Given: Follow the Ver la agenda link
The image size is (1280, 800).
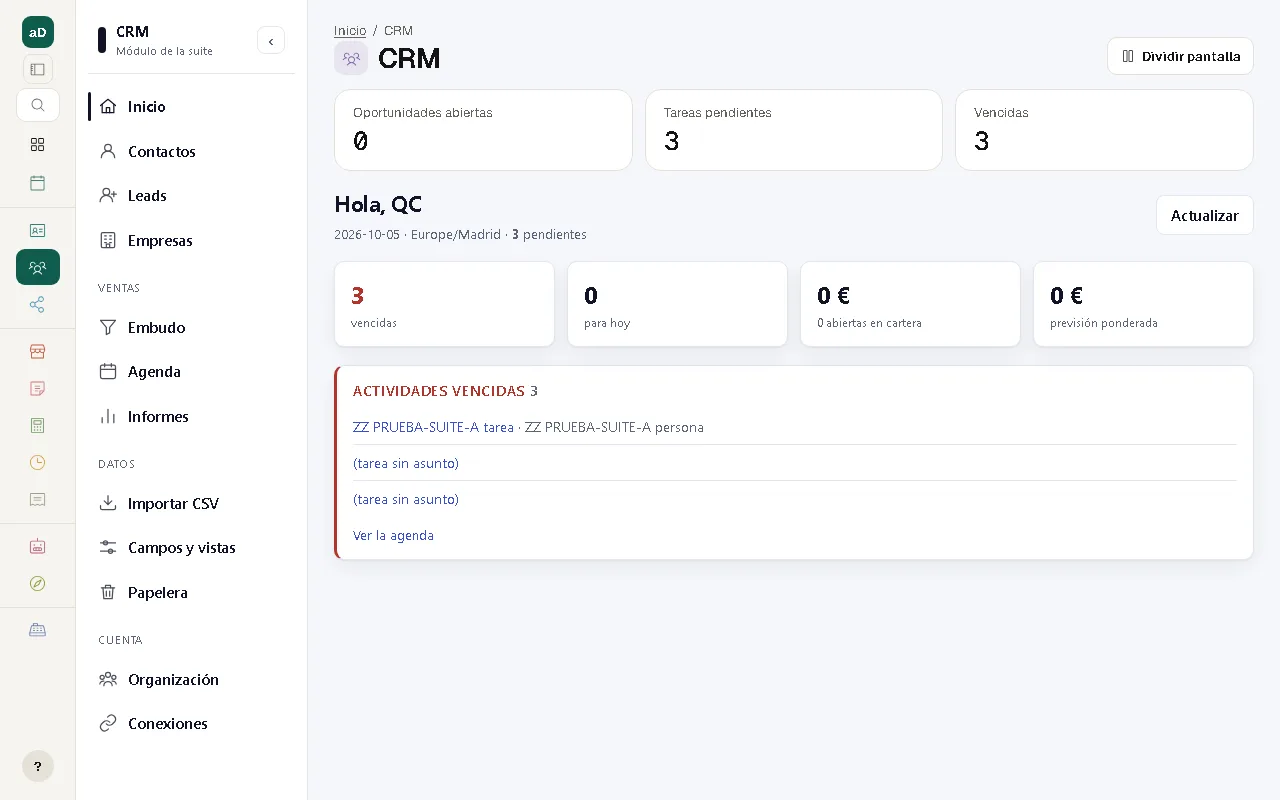Looking at the screenshot, I should pos(393,535).
